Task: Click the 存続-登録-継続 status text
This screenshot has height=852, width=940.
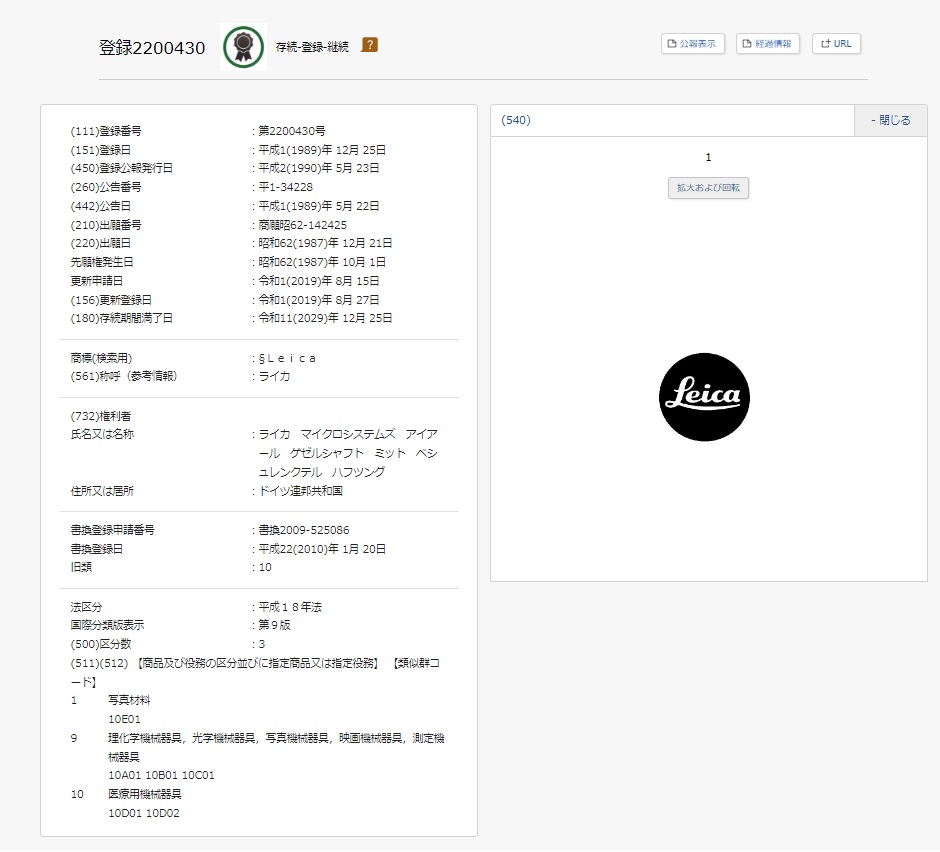Action: point(312,47)
